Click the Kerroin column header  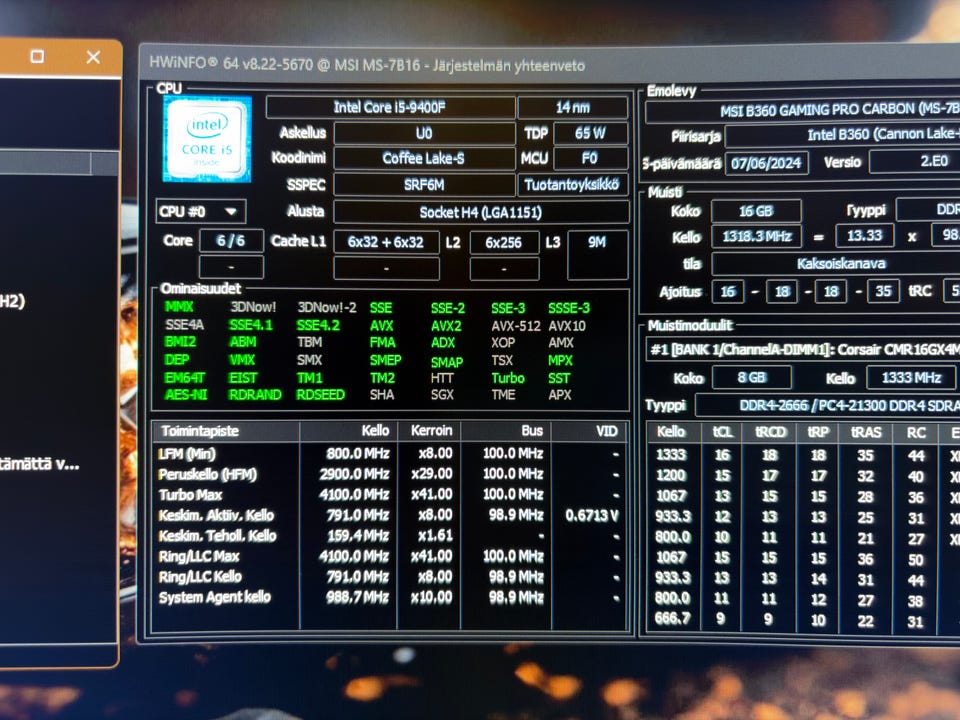pyautogui.click(x=429, y=431)
